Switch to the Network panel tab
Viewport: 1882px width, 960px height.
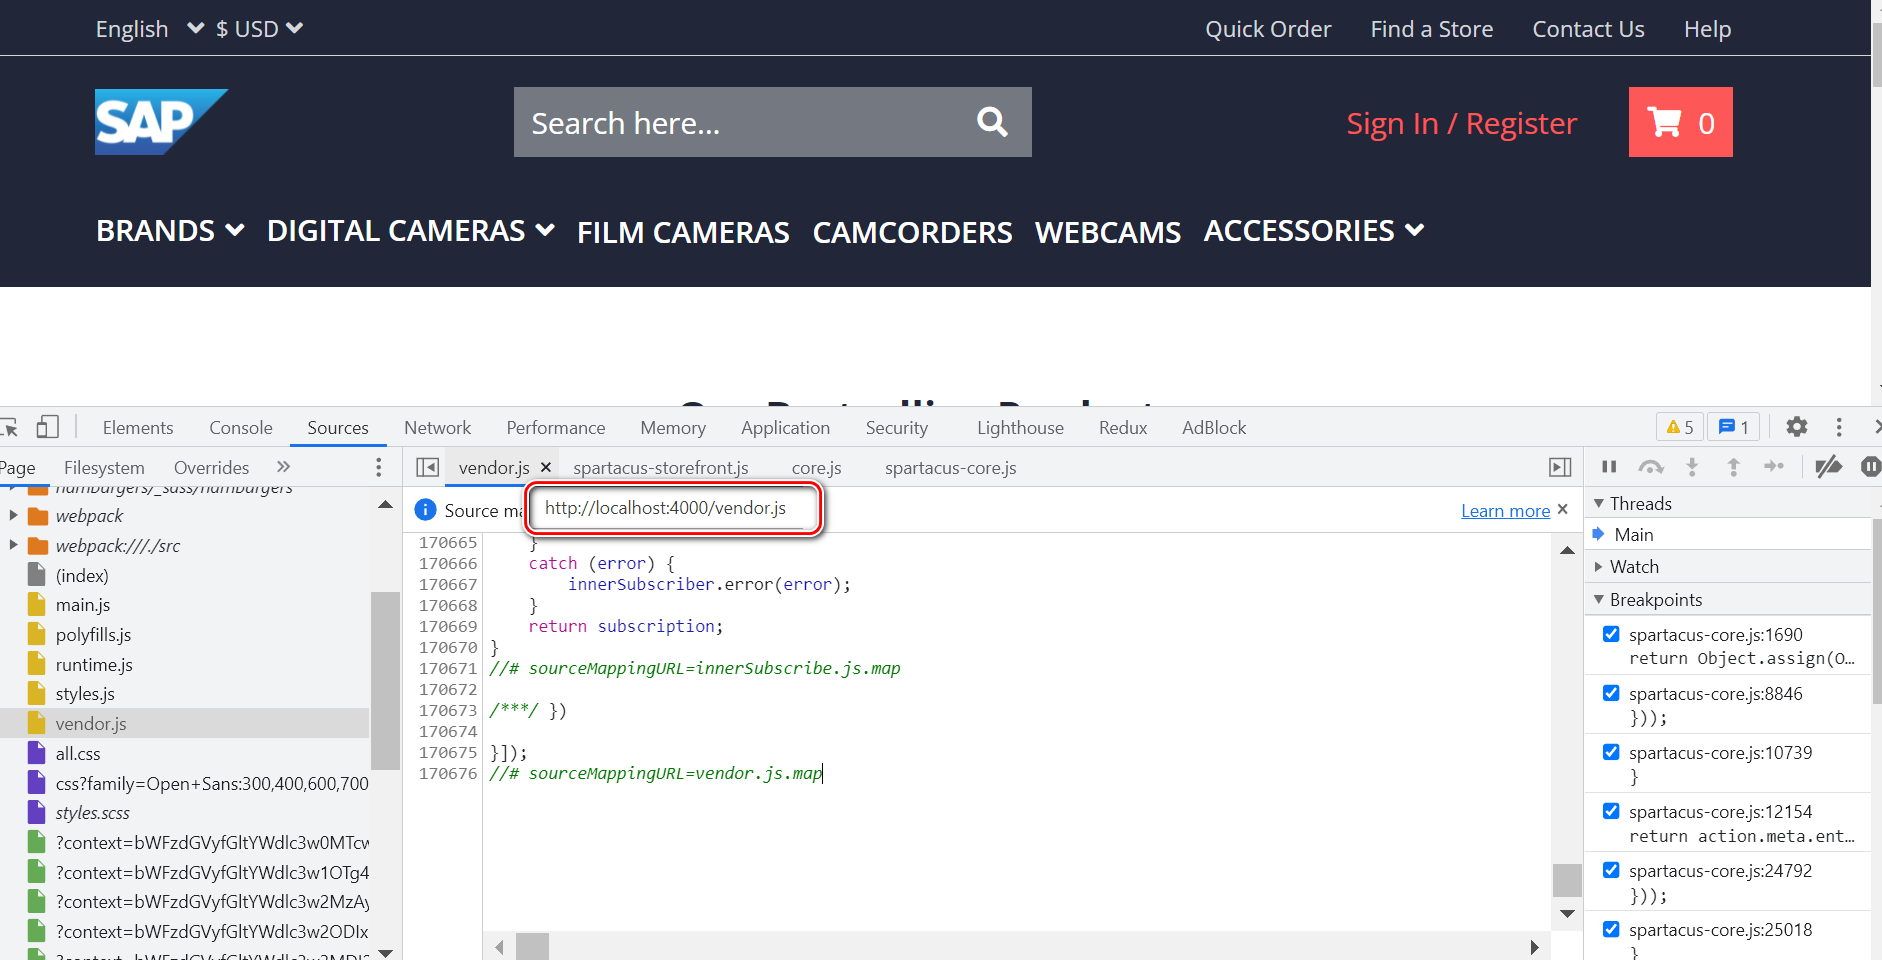click(x=438, y=427)
